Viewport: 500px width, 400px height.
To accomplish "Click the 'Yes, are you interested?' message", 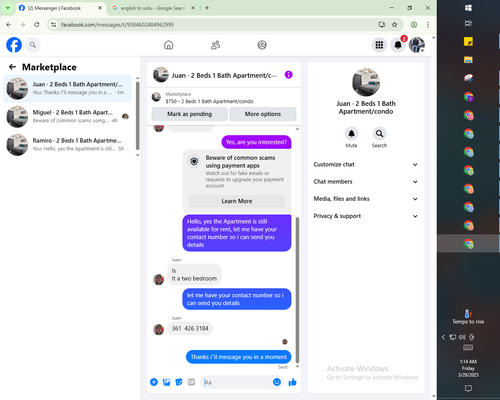I will click(256, 142).
